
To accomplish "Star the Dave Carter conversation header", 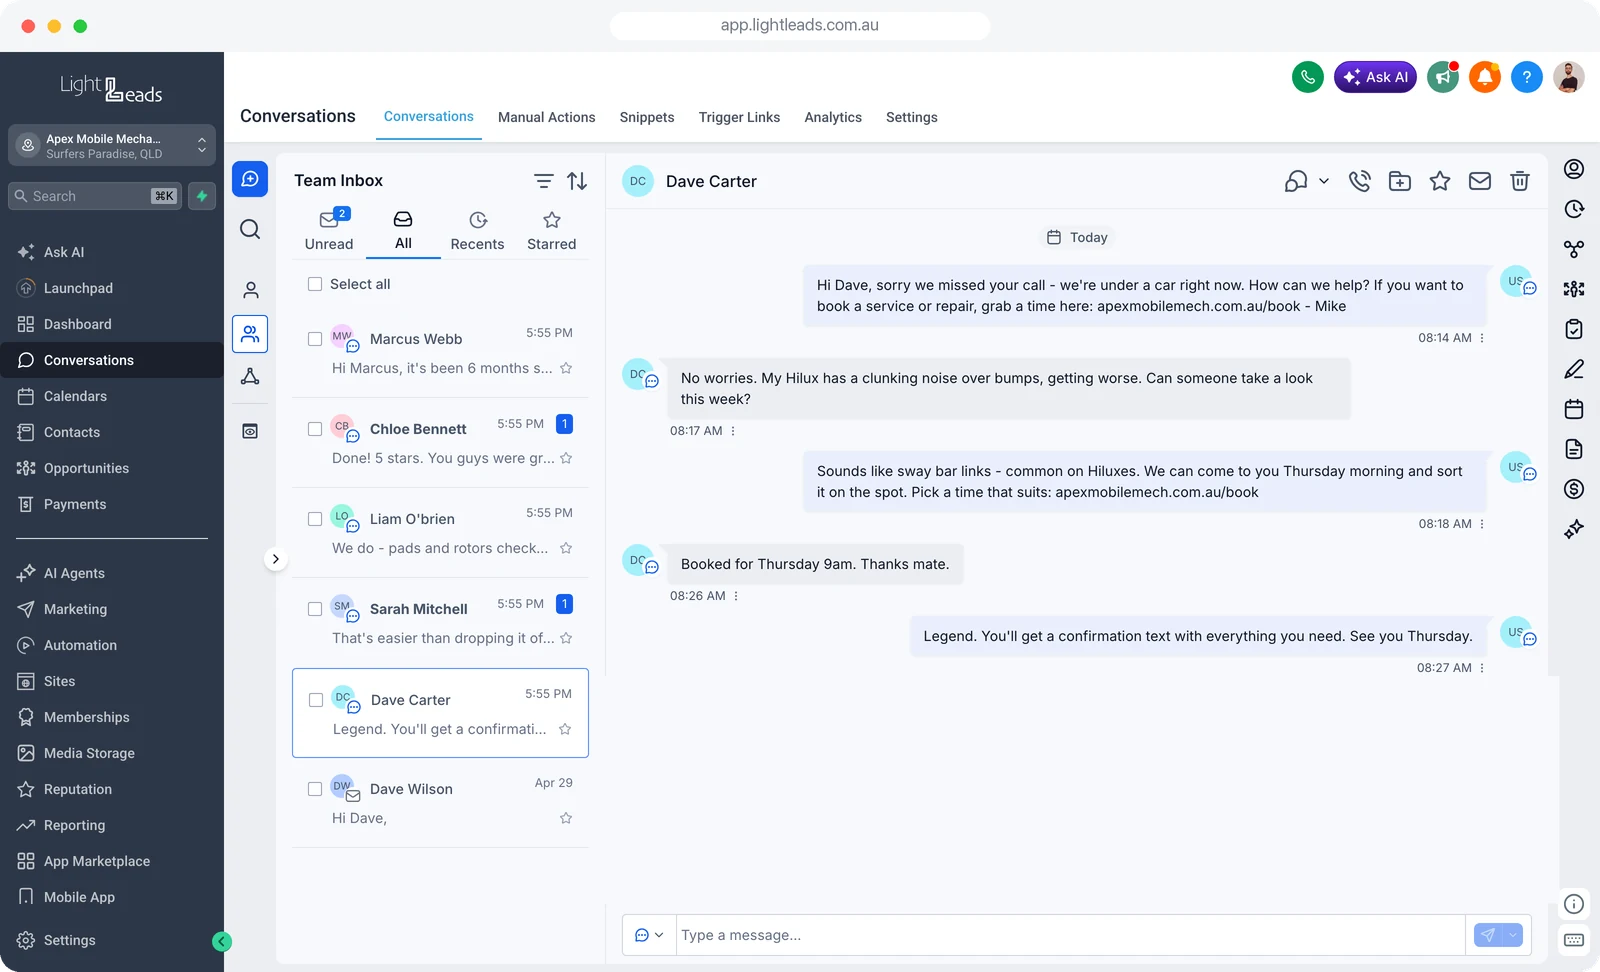I will pos(1440,181).
